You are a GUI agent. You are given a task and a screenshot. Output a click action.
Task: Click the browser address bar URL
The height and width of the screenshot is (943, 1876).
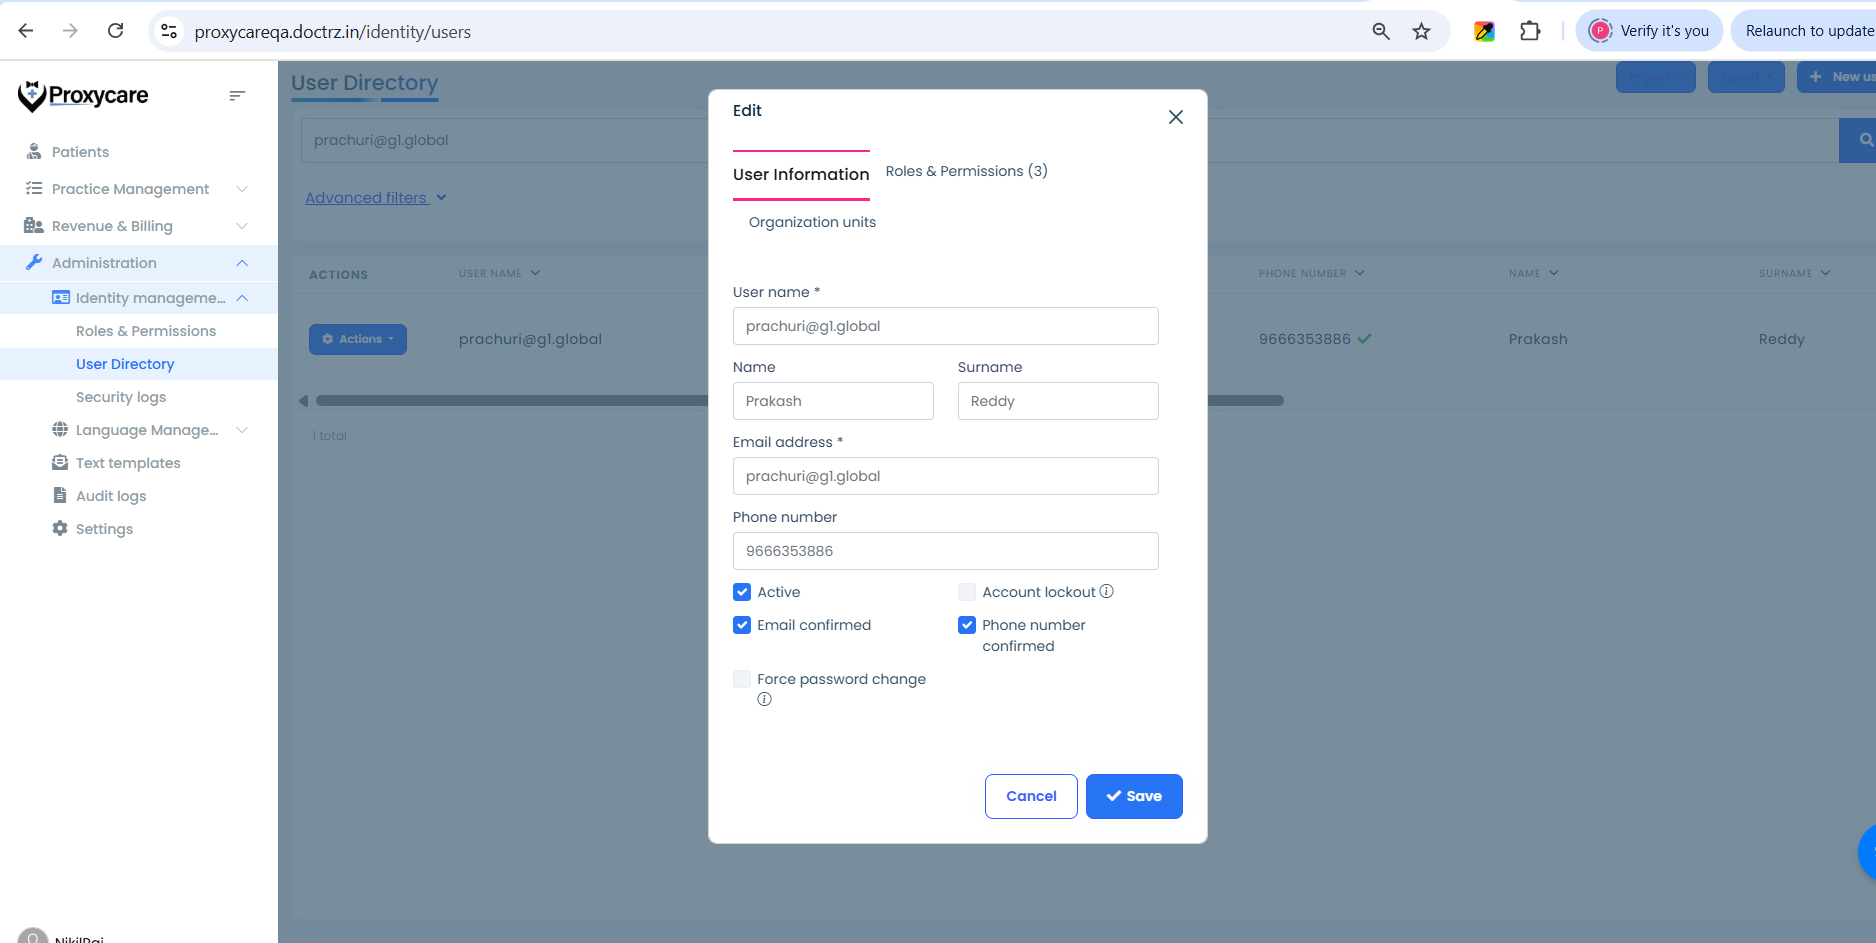coord(333,32)
